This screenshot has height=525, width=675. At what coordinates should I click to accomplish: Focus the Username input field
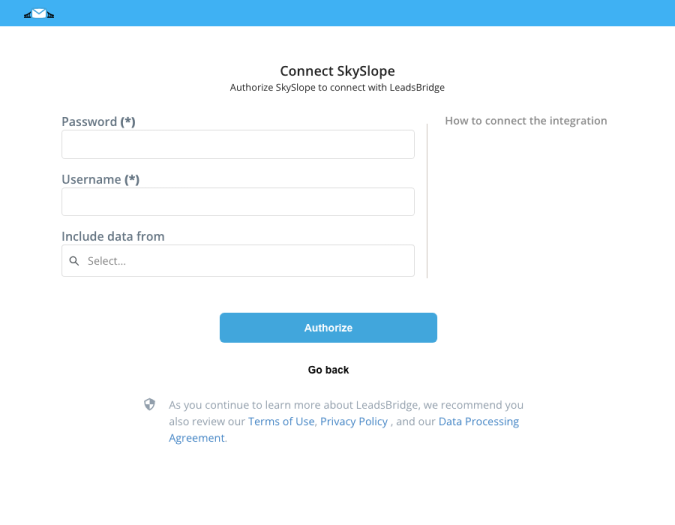click(x=238, y=202)
